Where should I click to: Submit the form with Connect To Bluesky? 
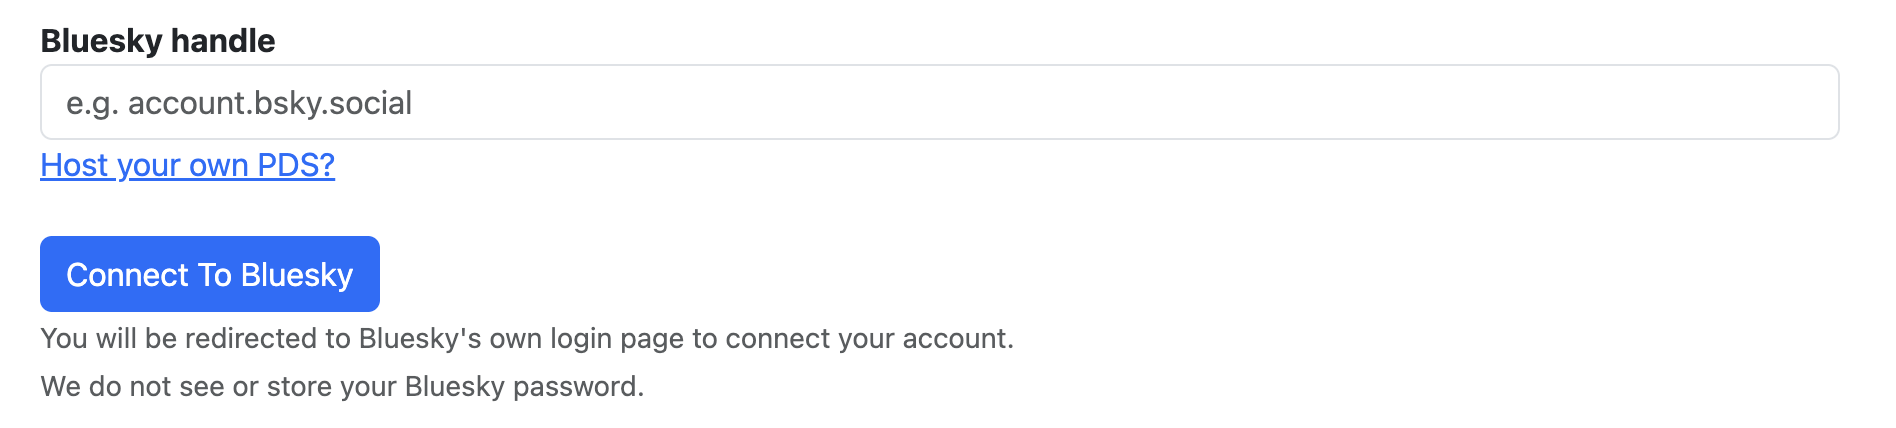pyautogui.click(x=209, y=274)
